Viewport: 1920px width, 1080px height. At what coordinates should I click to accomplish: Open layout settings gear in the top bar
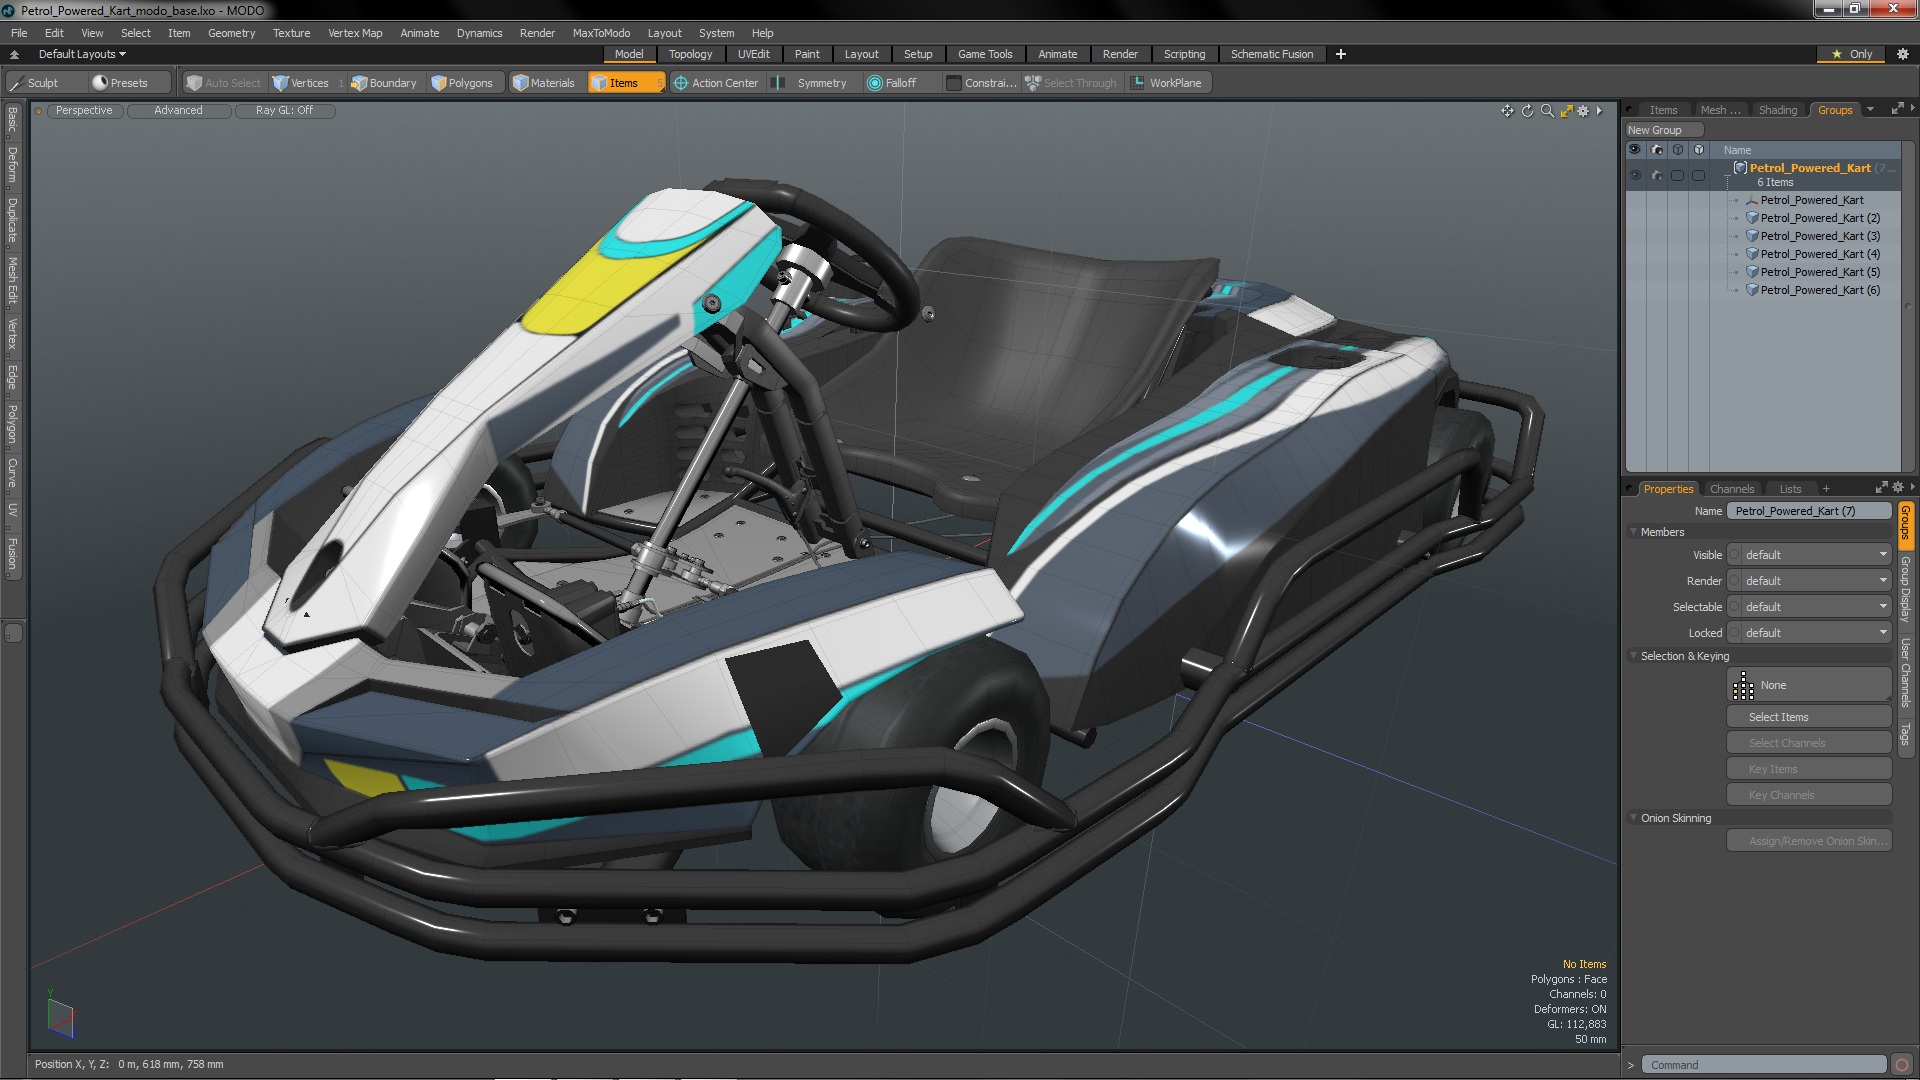(x=1902, y=54)
